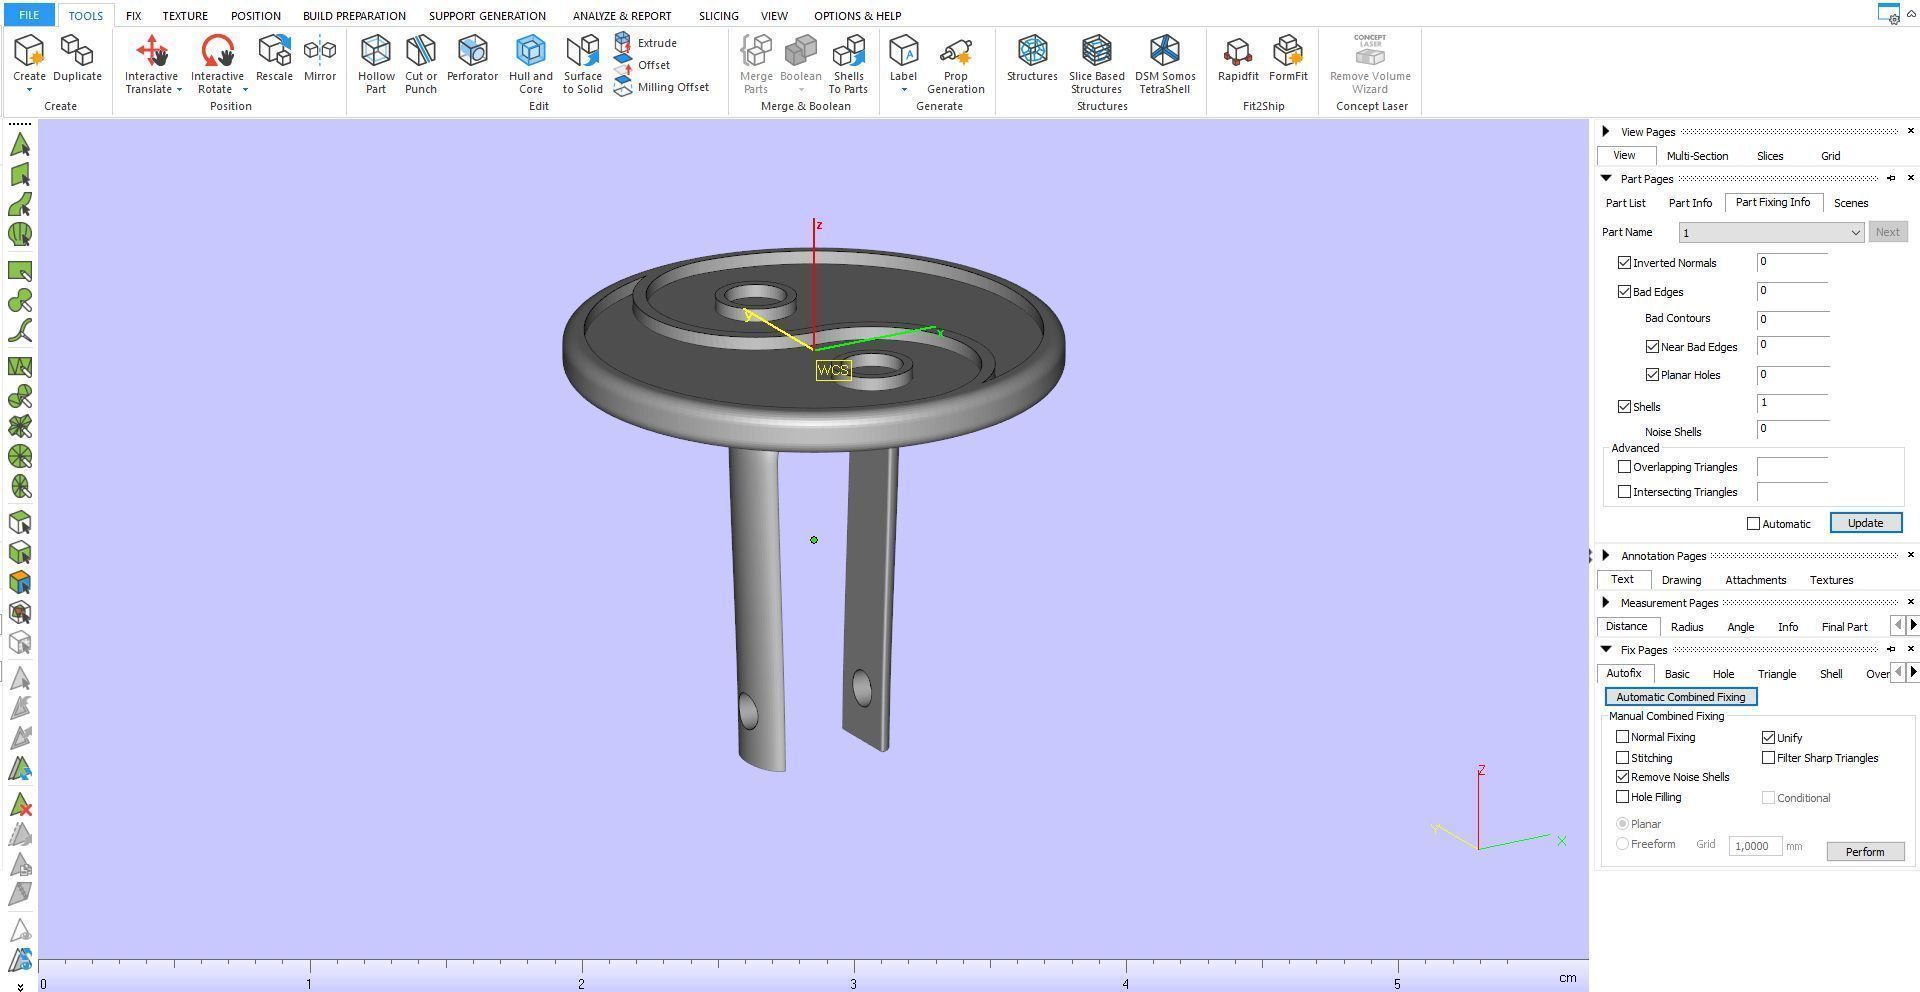
Task: Click the Duplicate part icon
Action: 77,58
